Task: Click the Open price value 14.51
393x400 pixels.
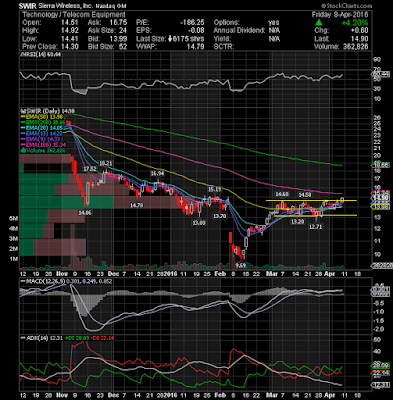Action: [71, 22]
